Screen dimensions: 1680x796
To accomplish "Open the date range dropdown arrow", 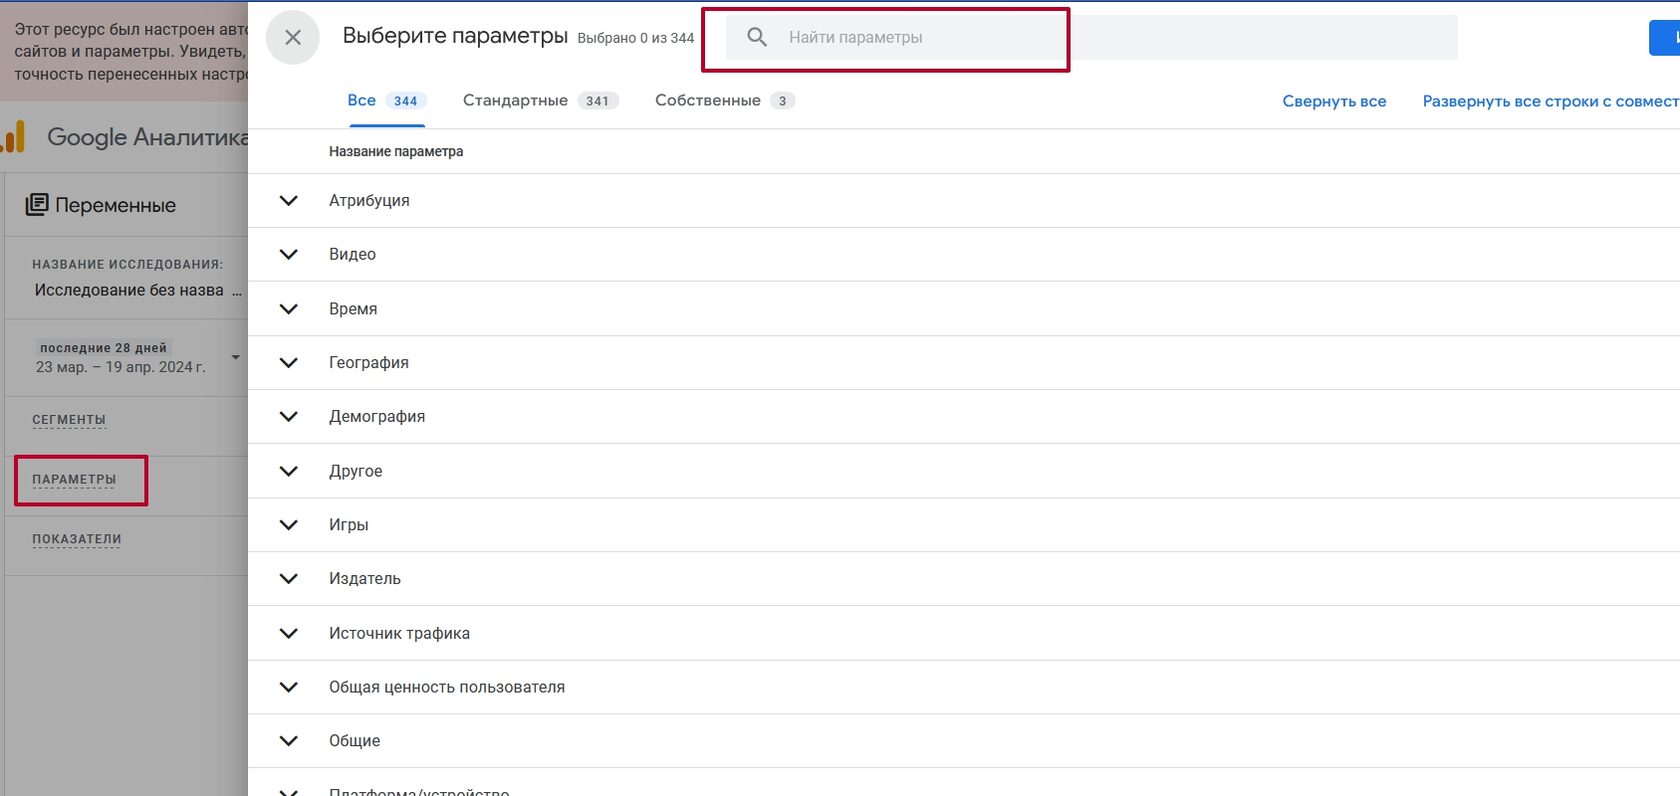I will click(235, 357).
